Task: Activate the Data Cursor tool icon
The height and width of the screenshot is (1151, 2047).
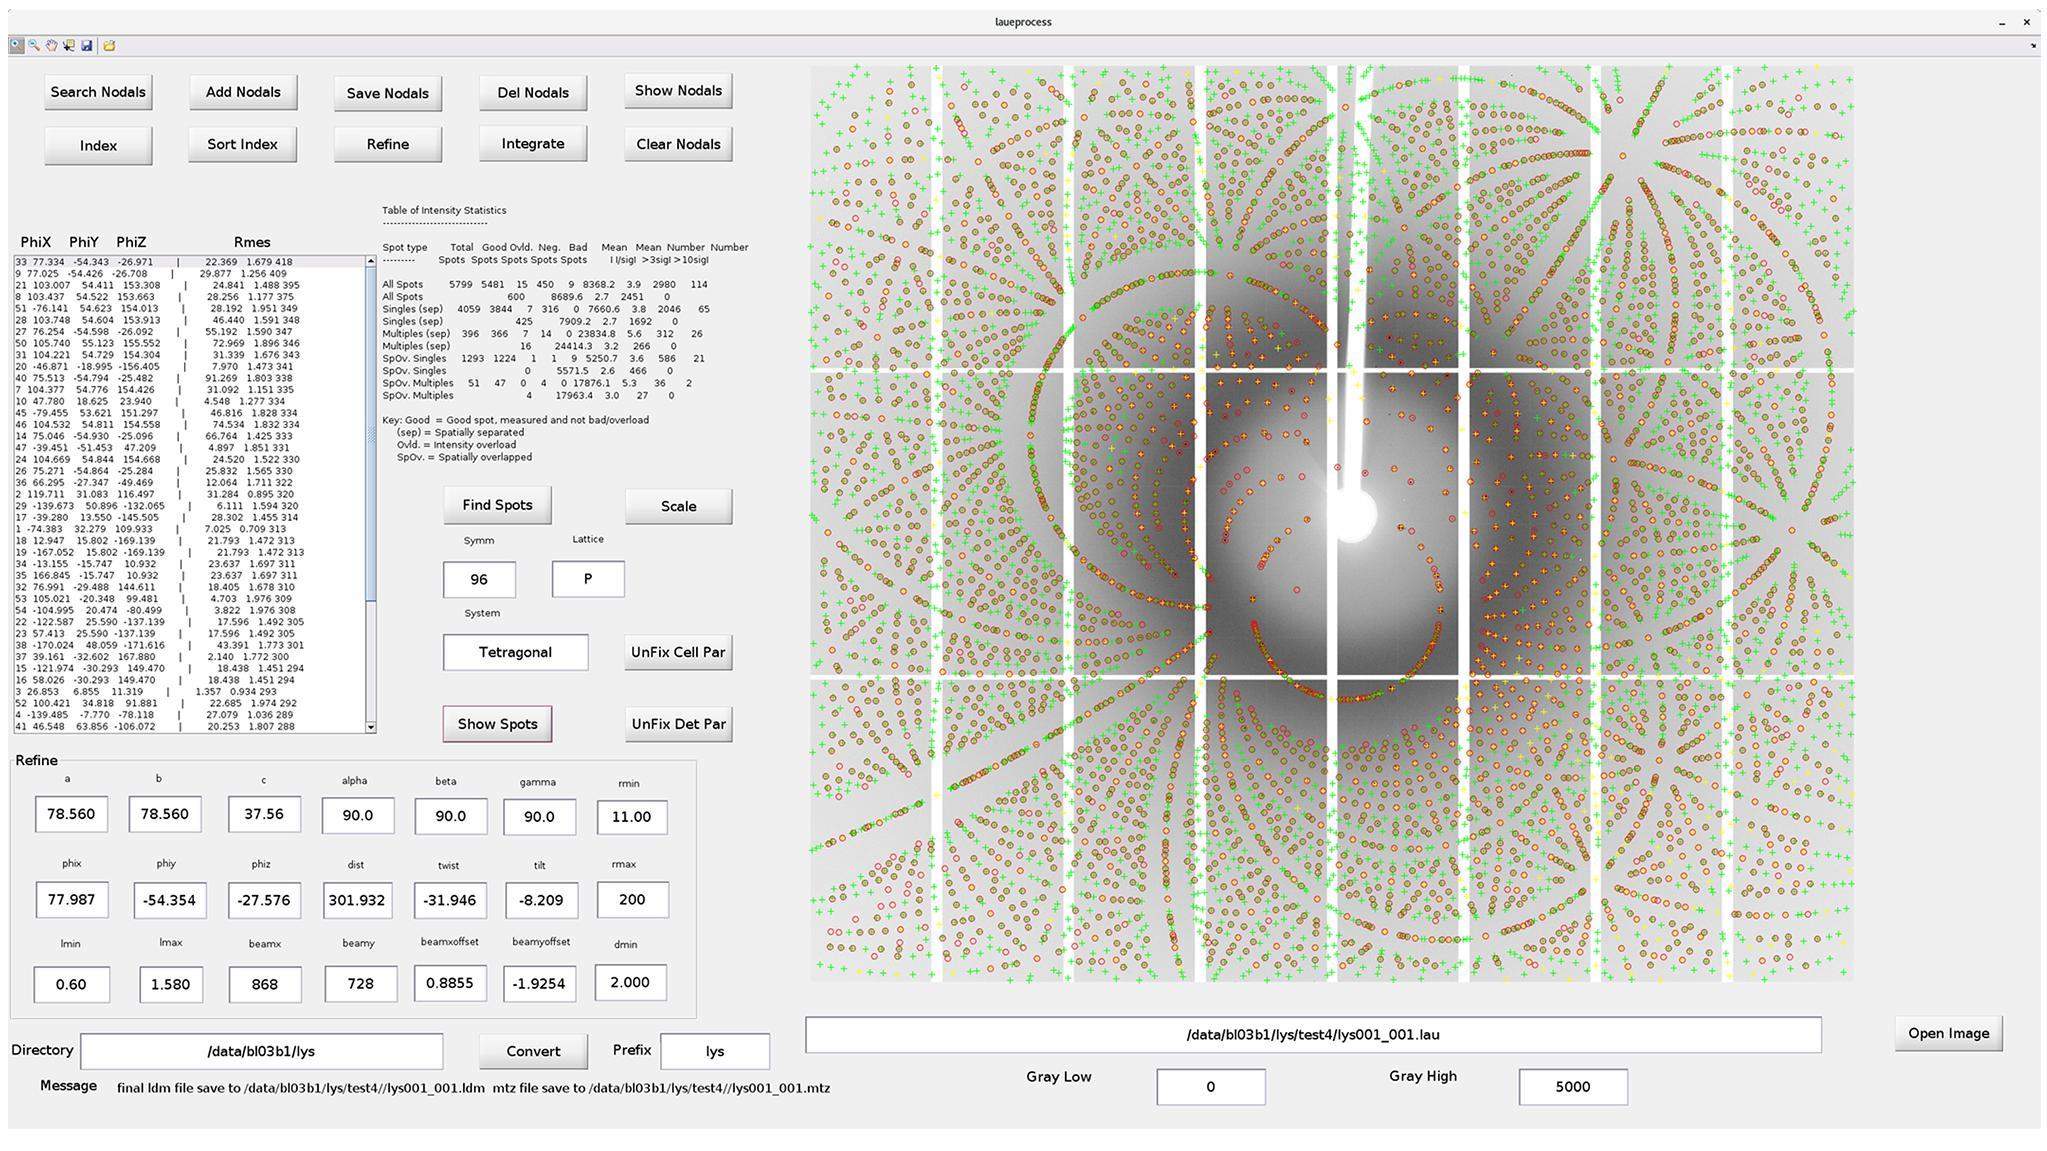Action: pyautogui.click(x=69, y=45)
